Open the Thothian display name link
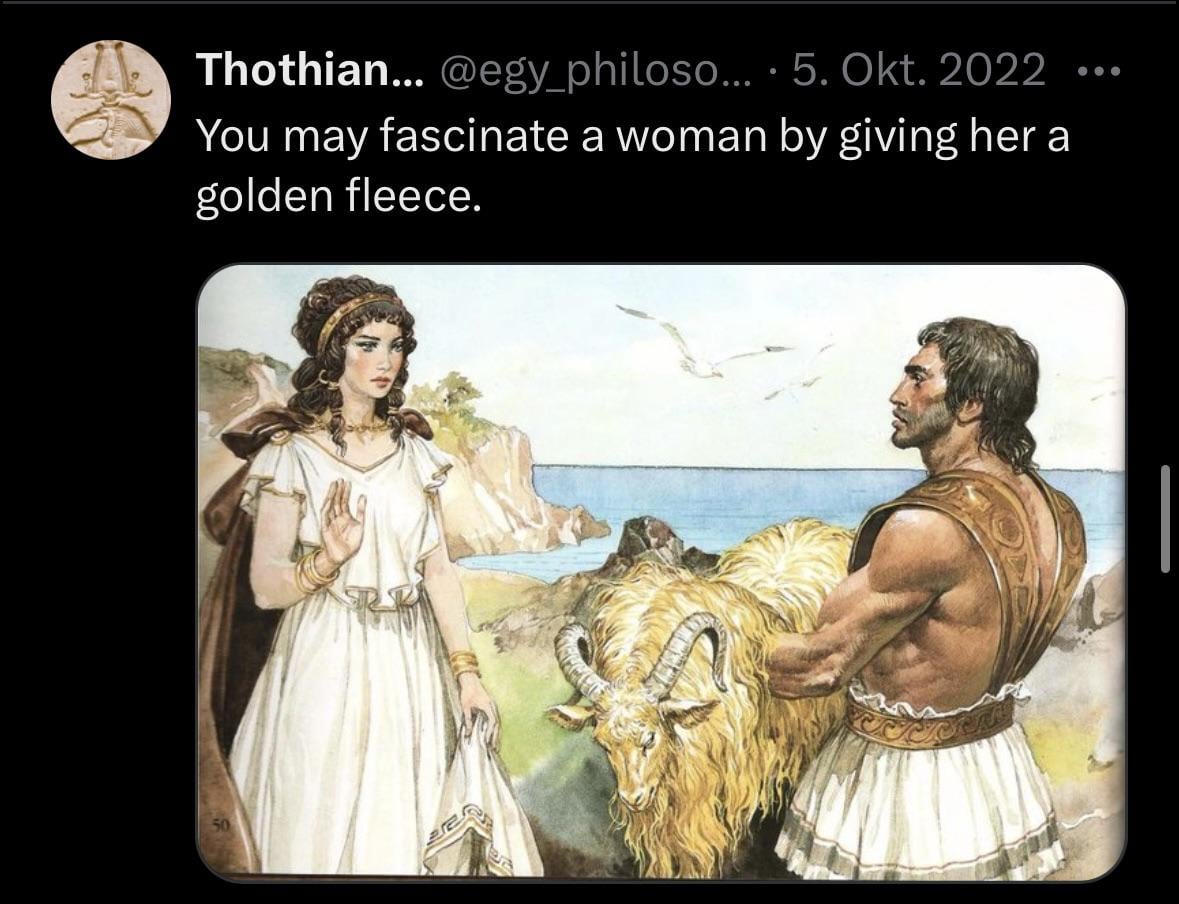Image resolution: width=1179 pixels, height=904 pixels. (310, 70)
